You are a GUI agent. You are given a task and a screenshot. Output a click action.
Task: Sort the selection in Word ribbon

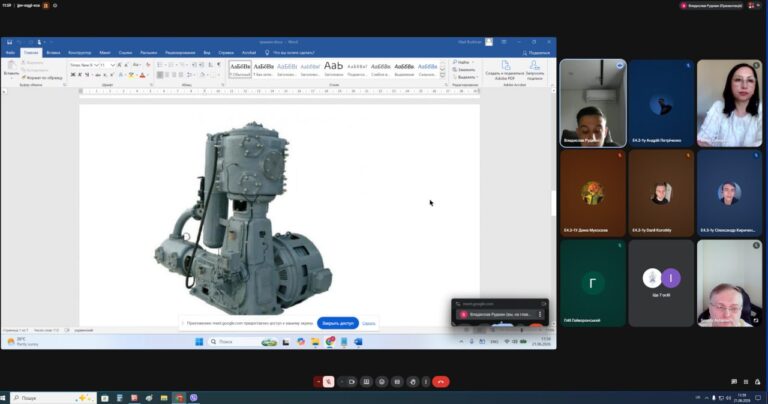211,65
